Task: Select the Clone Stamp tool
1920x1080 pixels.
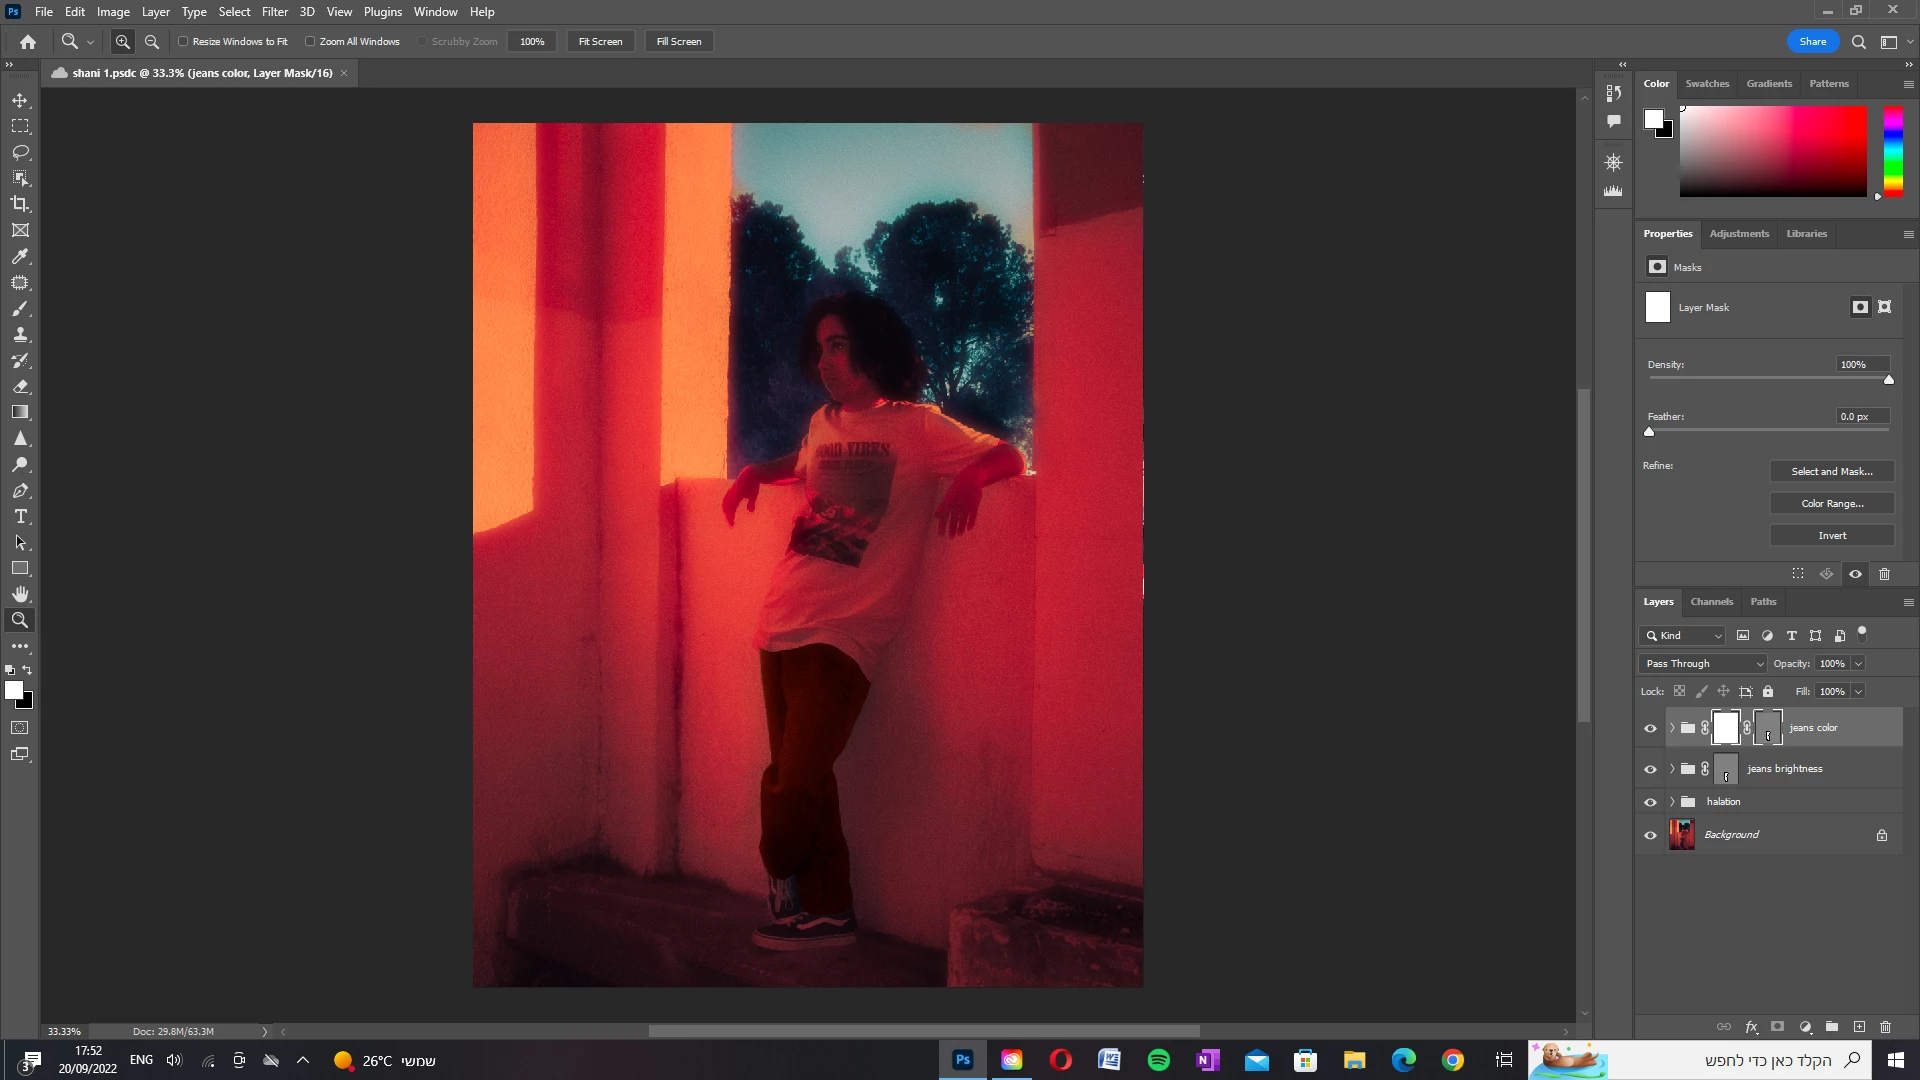Action: [20, 335]
